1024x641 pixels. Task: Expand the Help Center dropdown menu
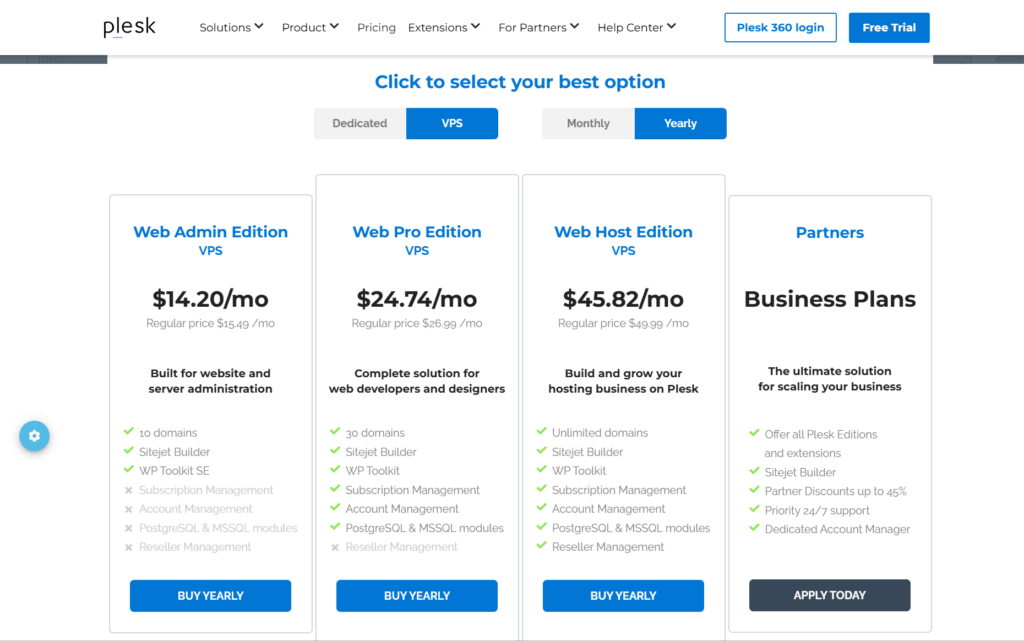pos(637,27)
